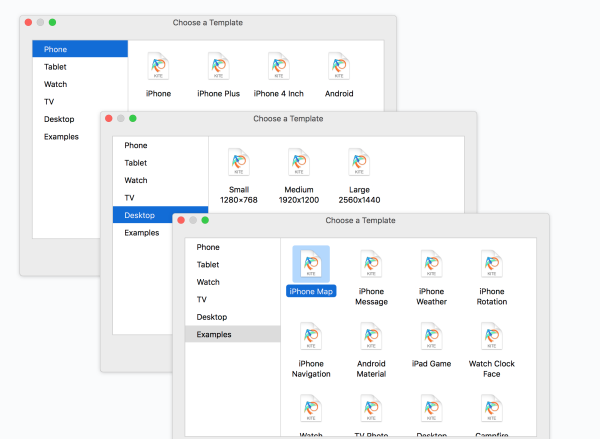Click the highlighted Phone category in sidebar
The image size is (600, 439).
(x=80, y=49)
